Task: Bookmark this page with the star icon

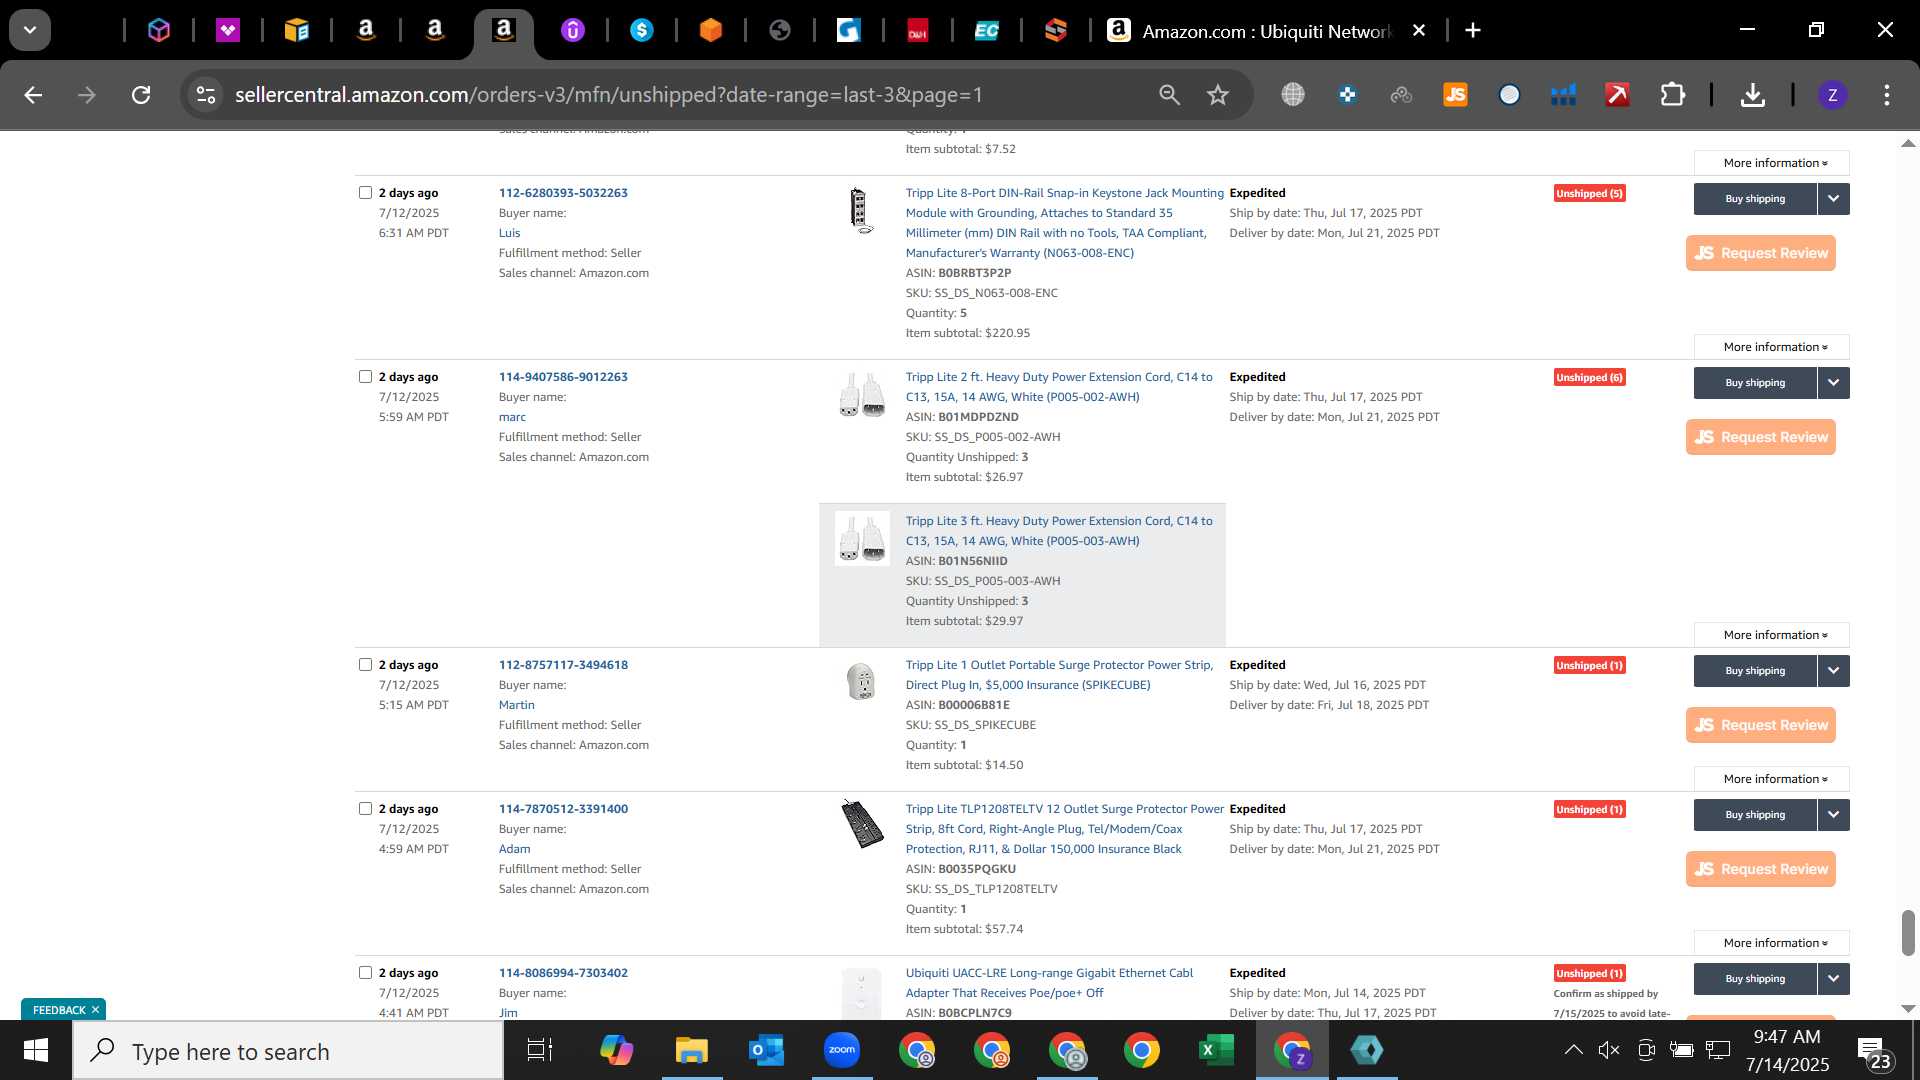Action: coord(1217,95)
